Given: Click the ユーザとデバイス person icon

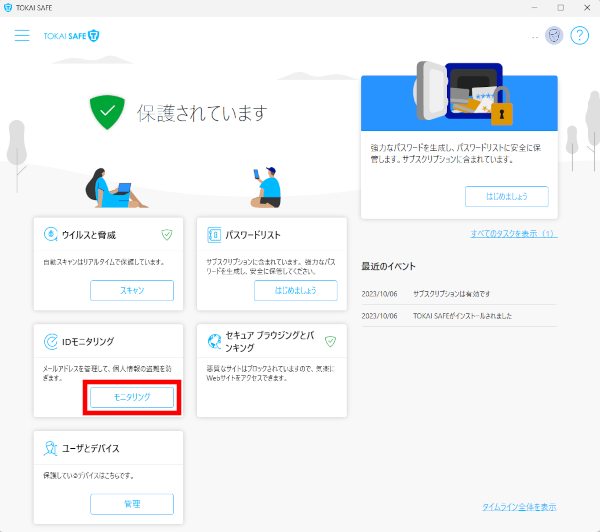Looking at the screenshot, I should point(51,448).
